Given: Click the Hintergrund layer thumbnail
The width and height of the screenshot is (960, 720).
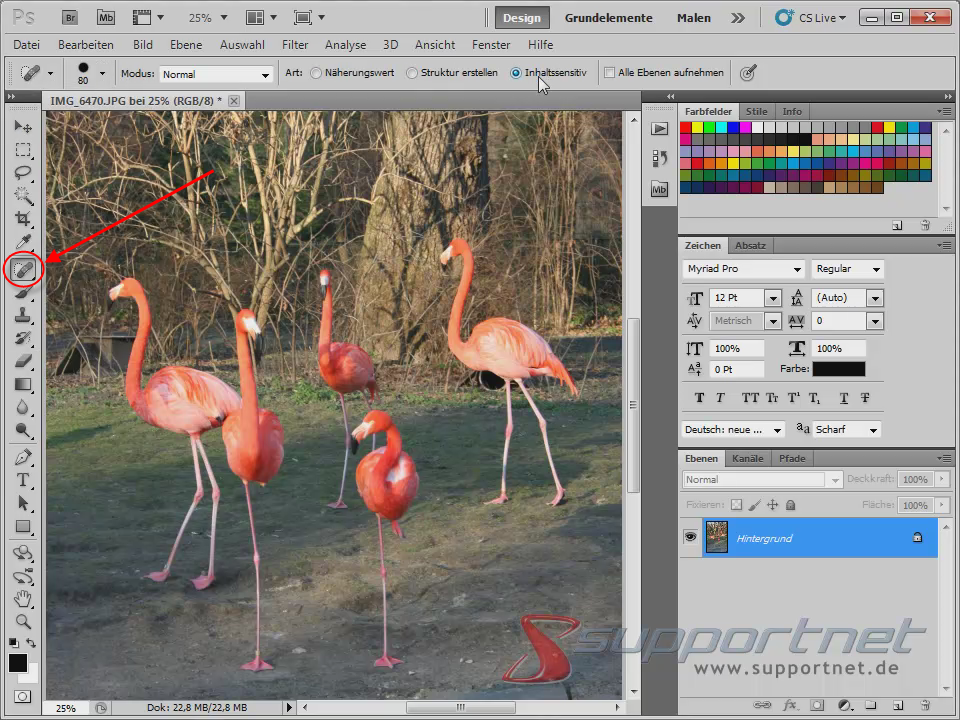Looking at the screenshot, I should coord(717,537).
